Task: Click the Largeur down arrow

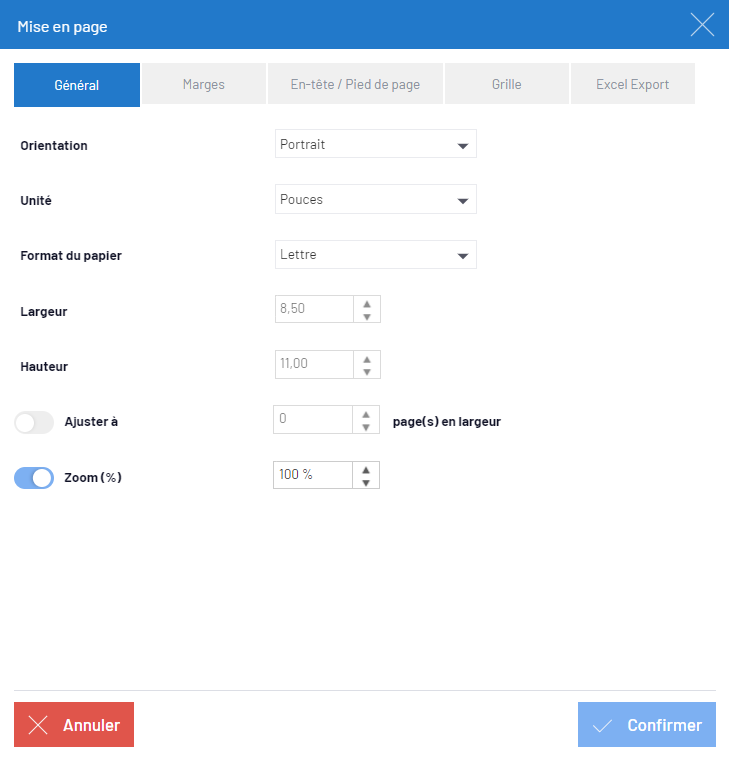Action: click(x=366, y=316)
